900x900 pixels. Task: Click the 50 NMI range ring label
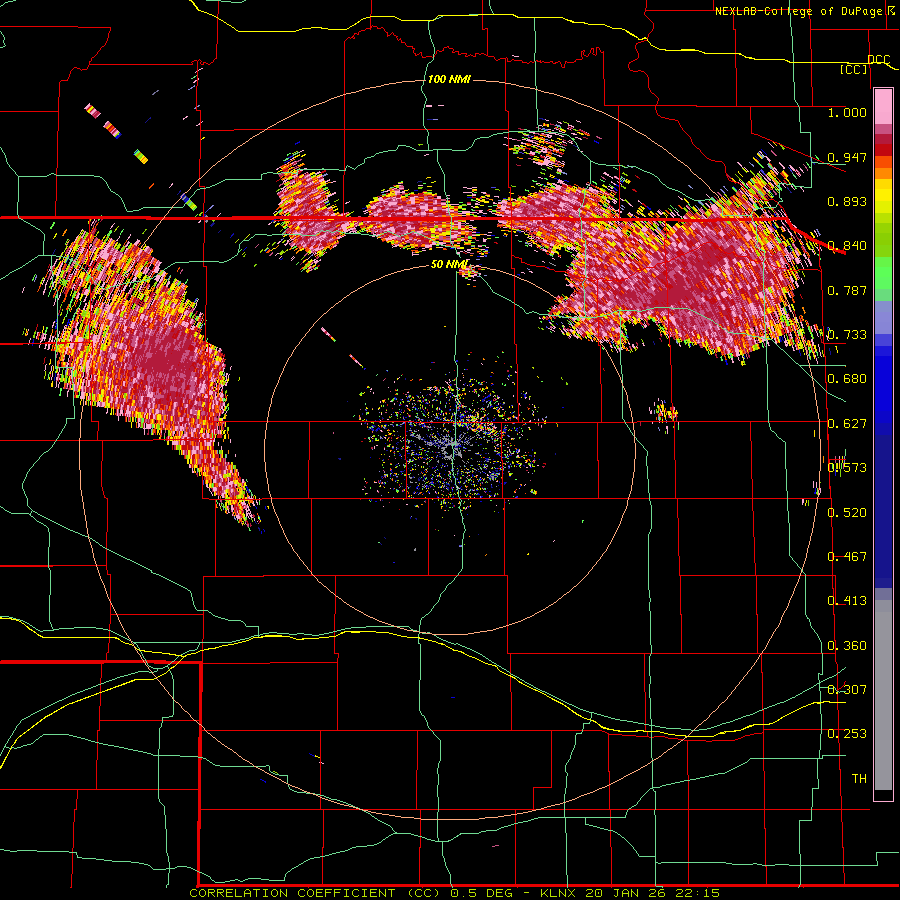[x=449, y=264]
